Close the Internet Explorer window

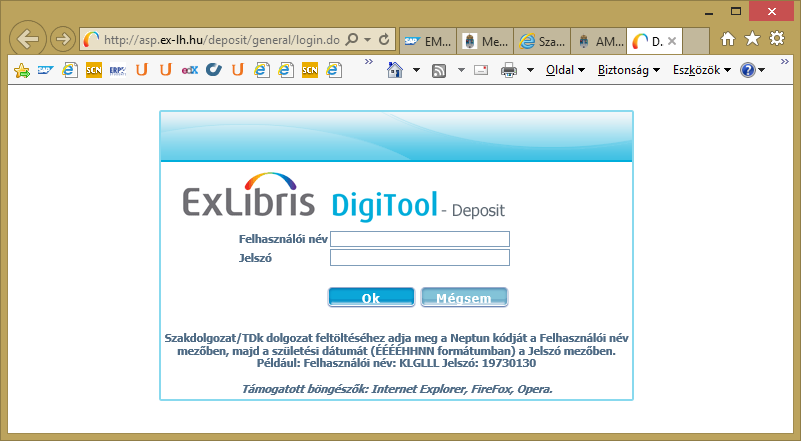[x=771, y=11]
